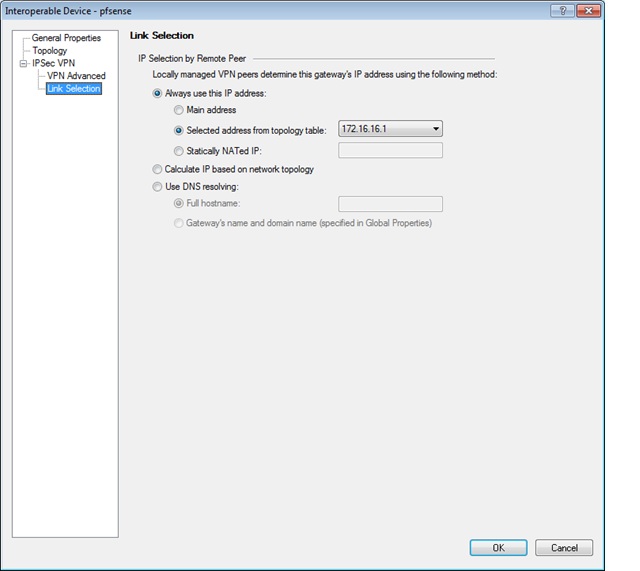The height and width of the screenshot is (571, 640).
Task: Select the Topology tree entry
Action: [x=49, y=51]
